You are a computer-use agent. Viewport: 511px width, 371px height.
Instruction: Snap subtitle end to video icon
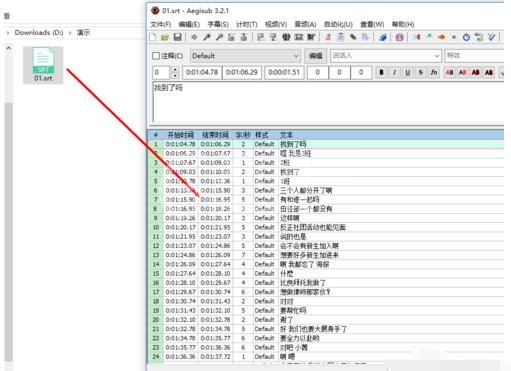273,37
